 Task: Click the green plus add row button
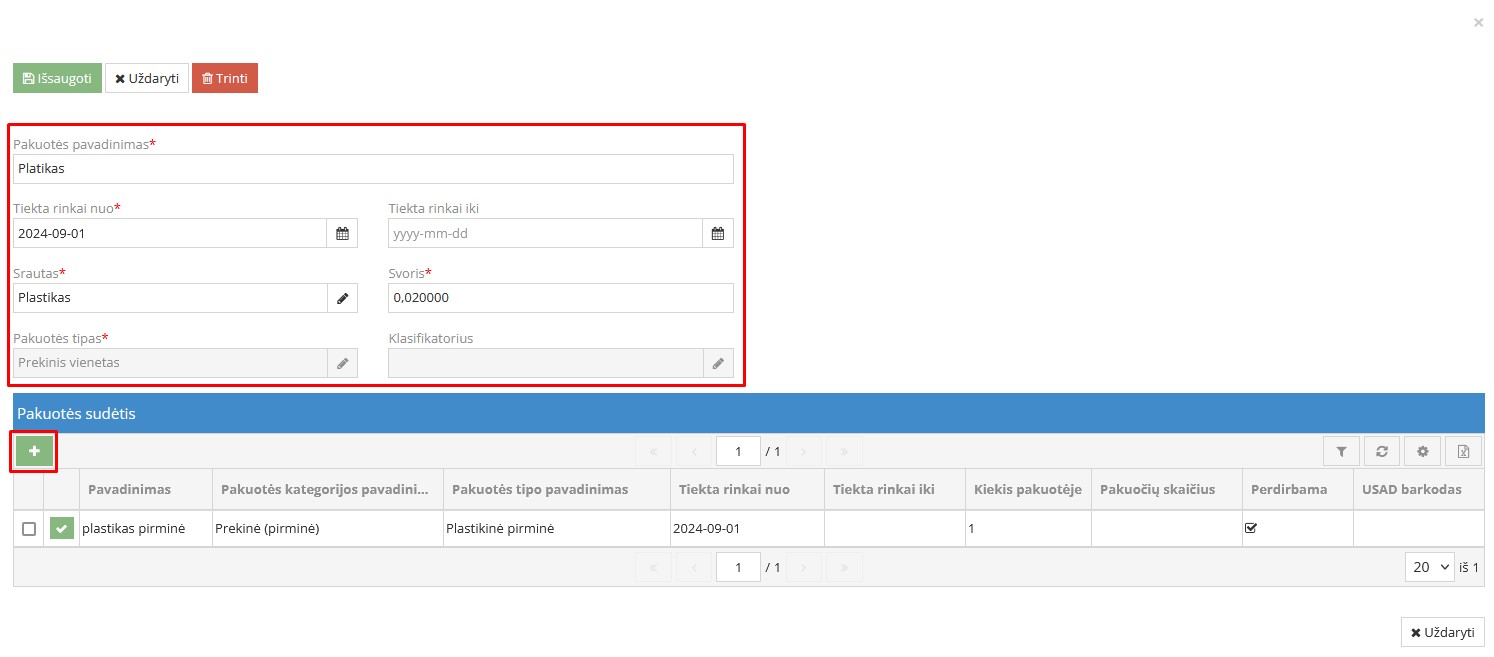(x=34, y=452)
